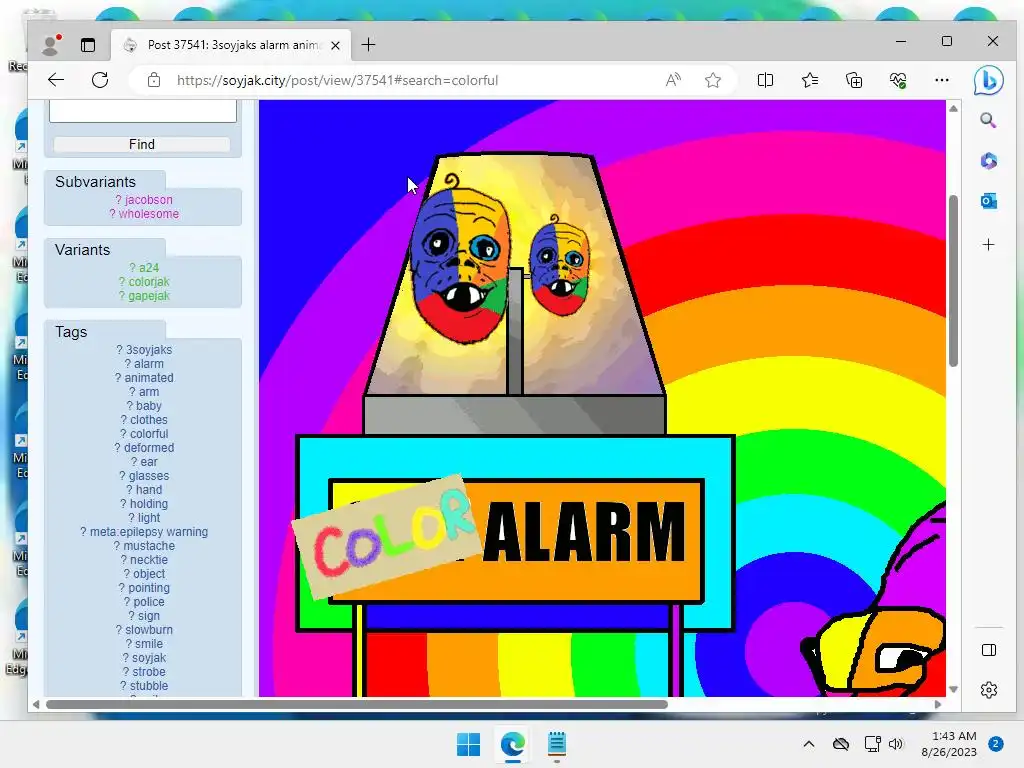Focus the tag search text box
The image size is (1024, 768).
143,111
